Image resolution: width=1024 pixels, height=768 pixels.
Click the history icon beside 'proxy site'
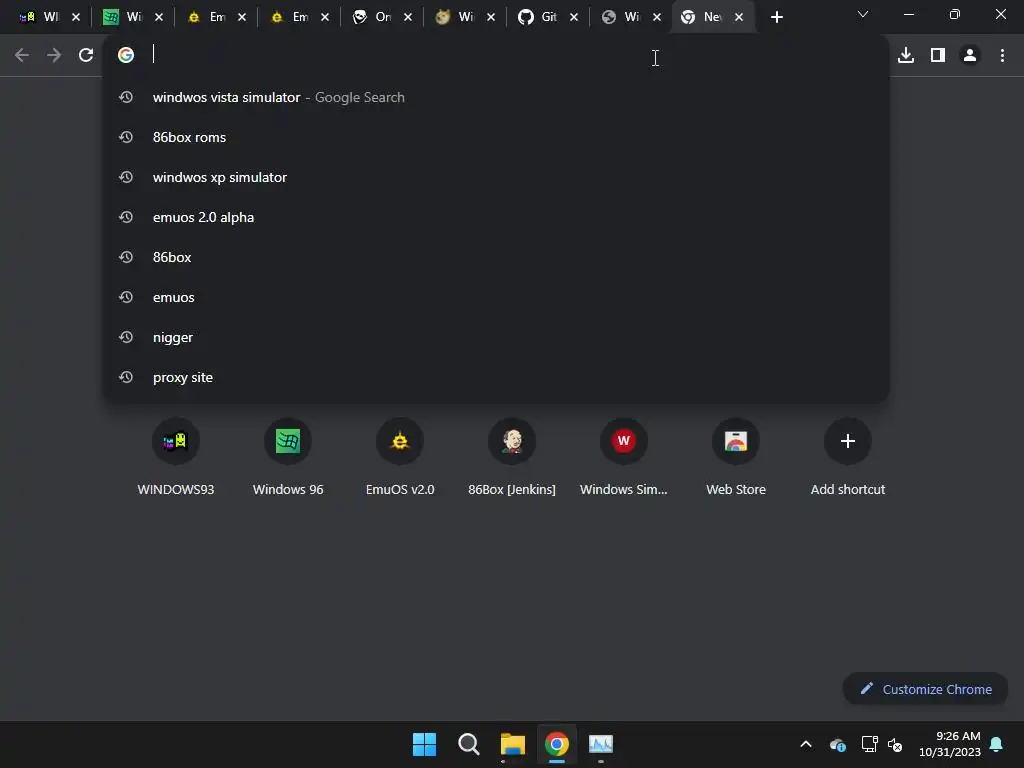(x=126, y=377)
